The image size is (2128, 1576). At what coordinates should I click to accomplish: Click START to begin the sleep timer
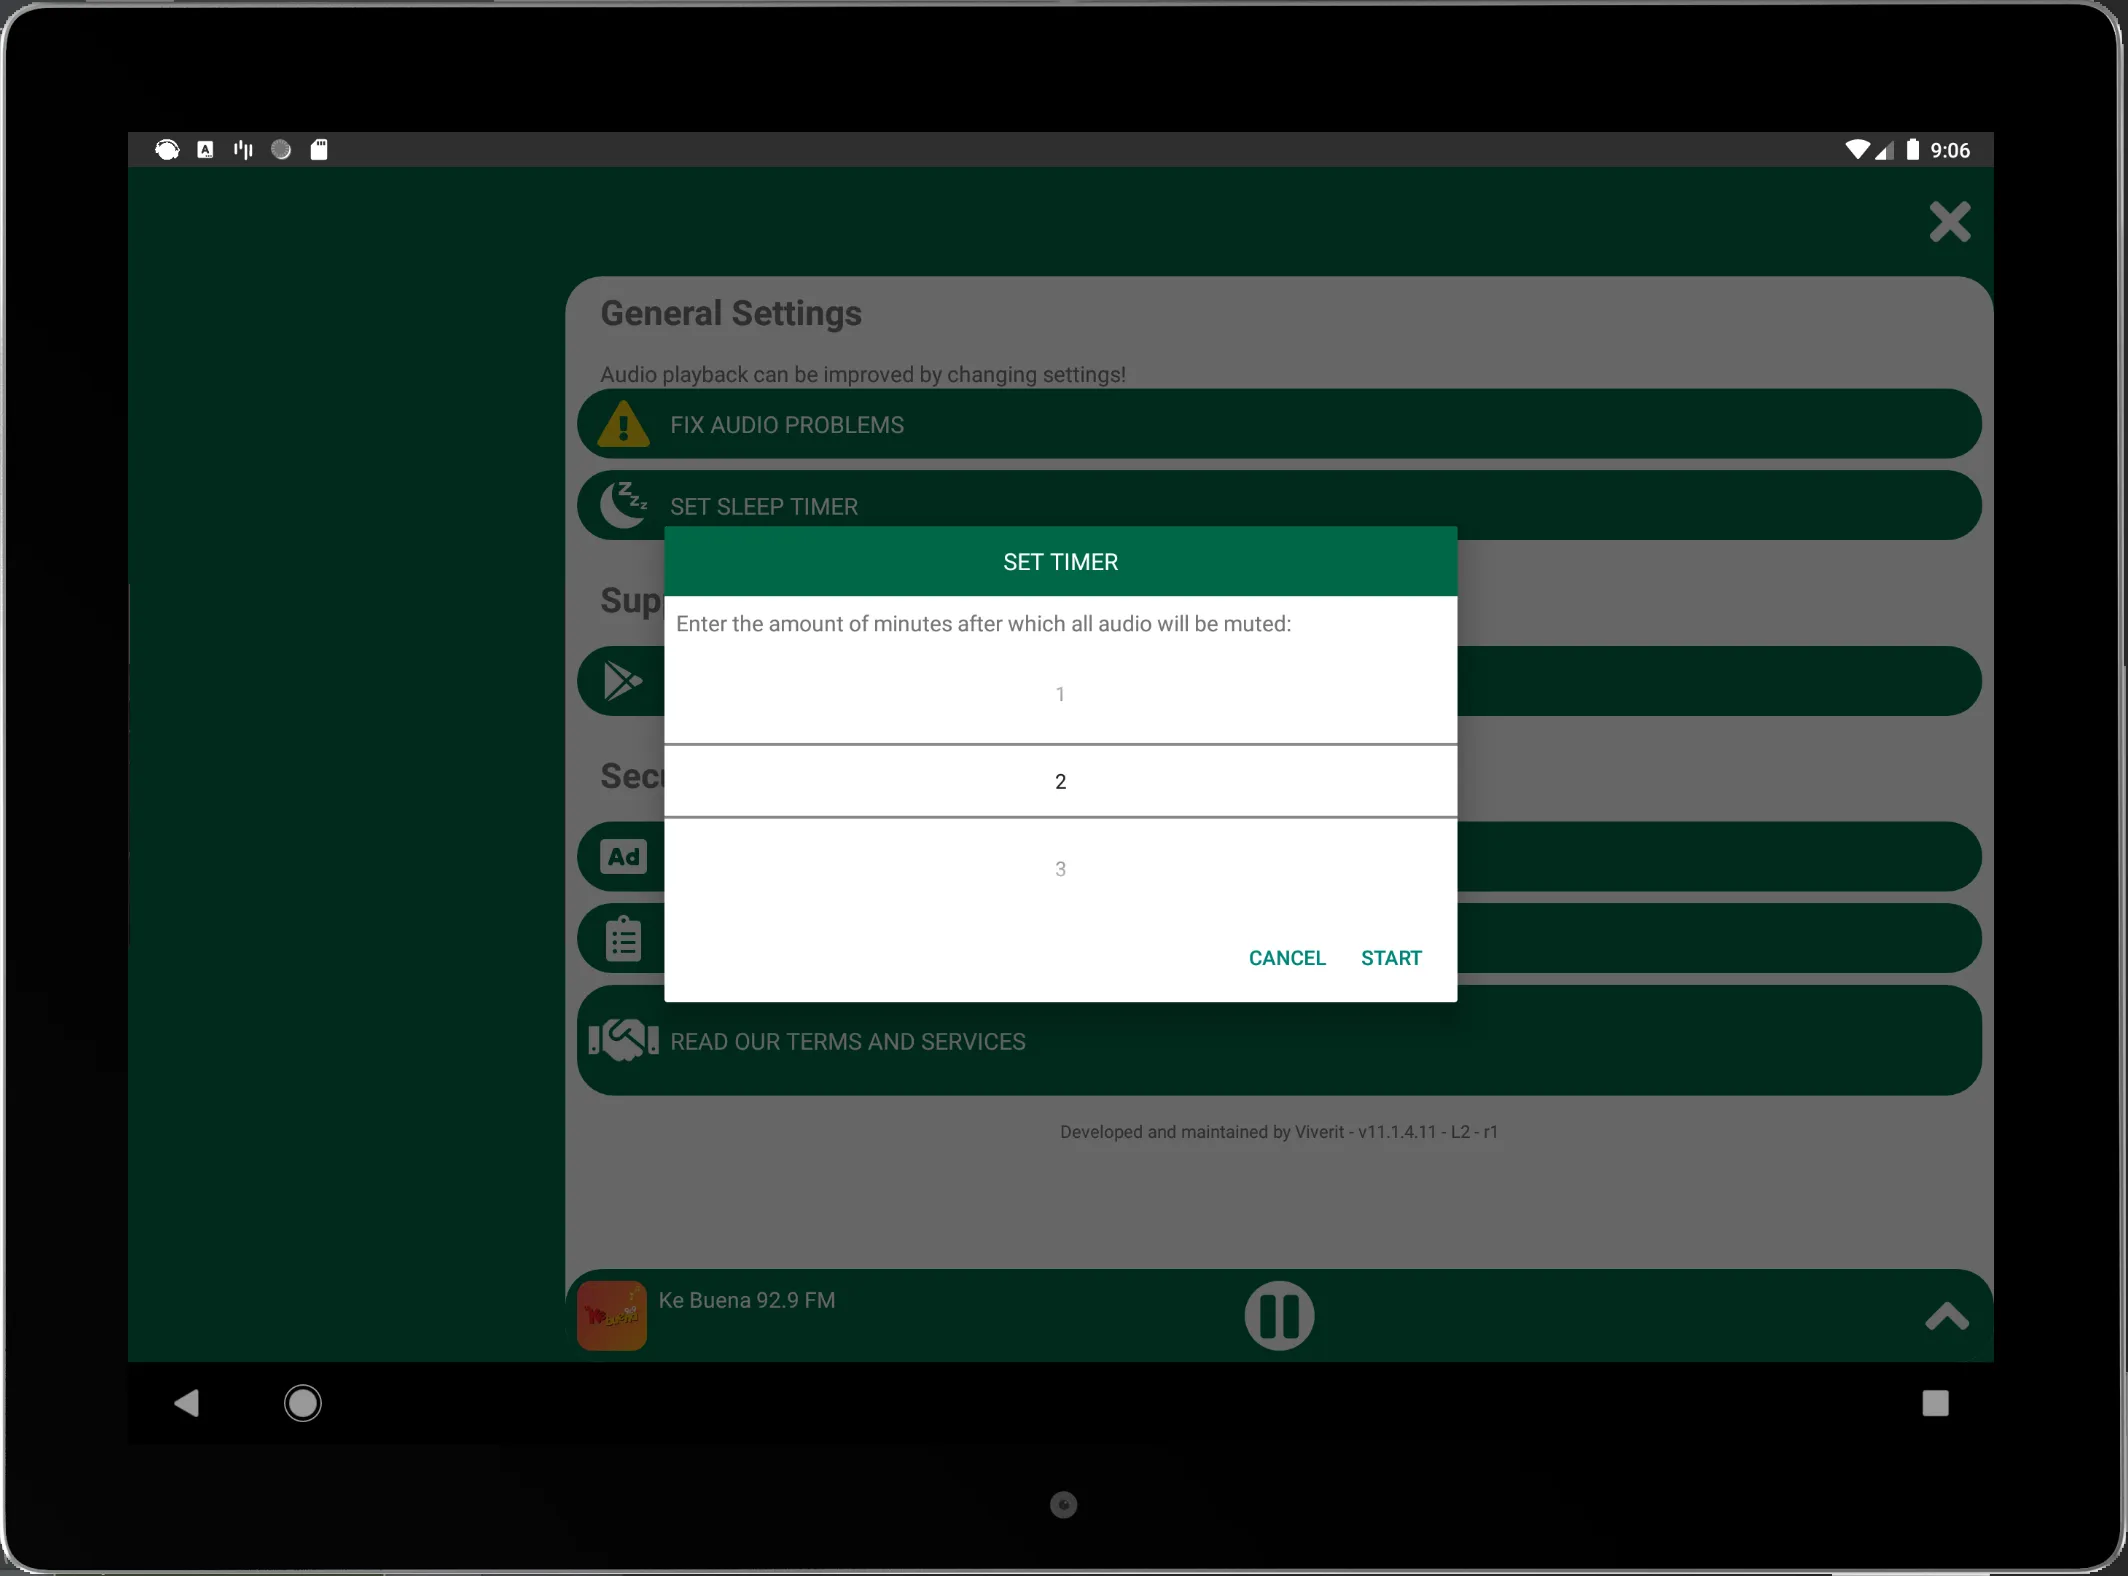pos(1390,957)
